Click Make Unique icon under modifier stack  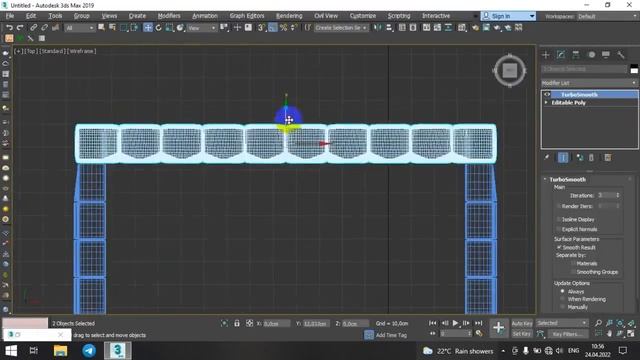click(580, 158)
